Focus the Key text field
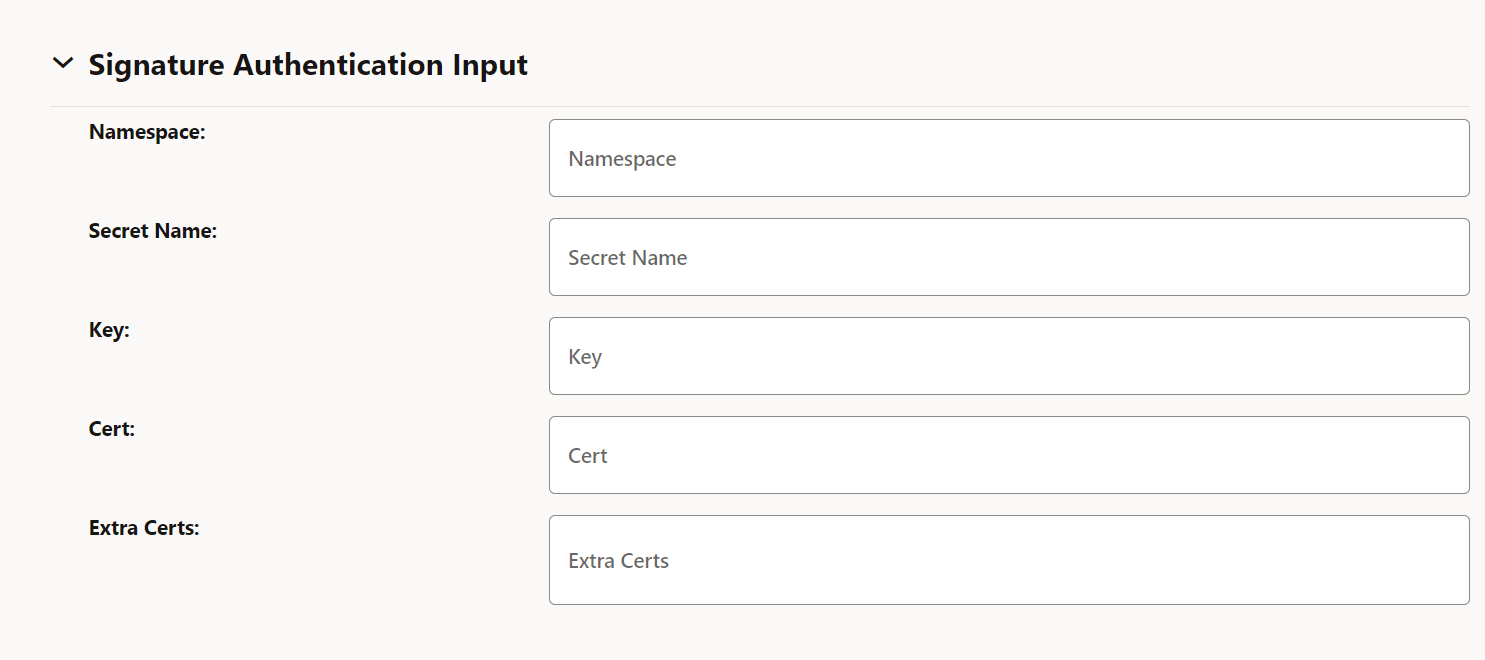The image size is (1485, 660). point(1008,356)
